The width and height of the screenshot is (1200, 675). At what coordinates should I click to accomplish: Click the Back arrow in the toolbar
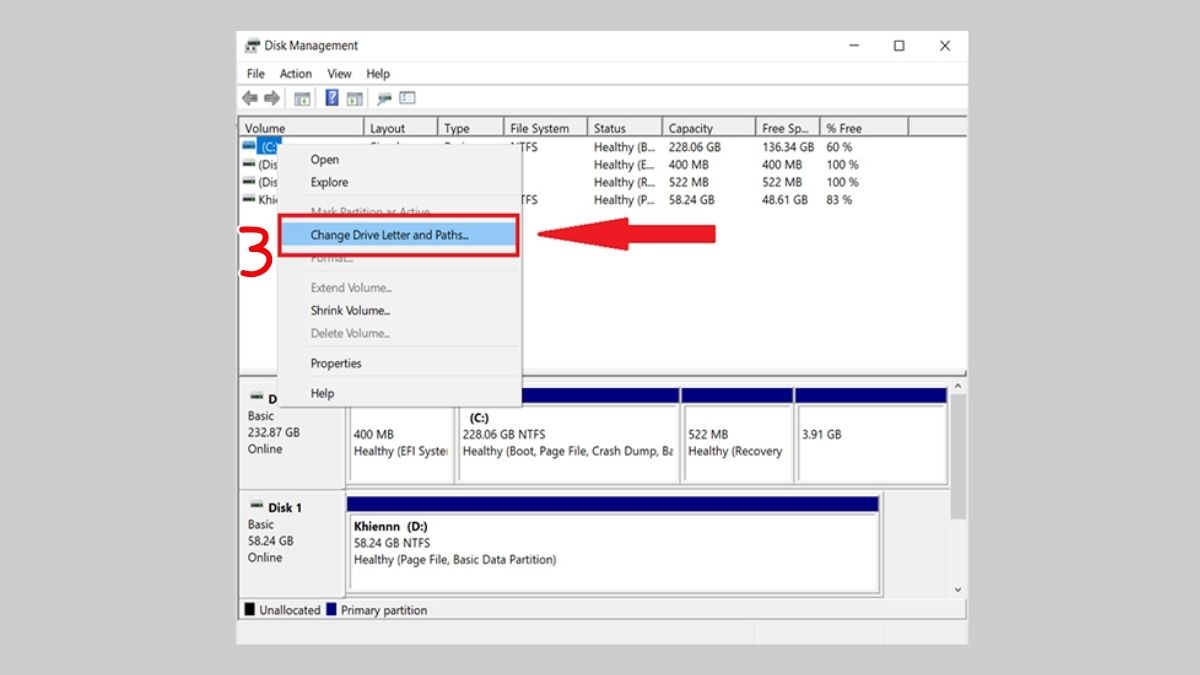tap(250, 98)
